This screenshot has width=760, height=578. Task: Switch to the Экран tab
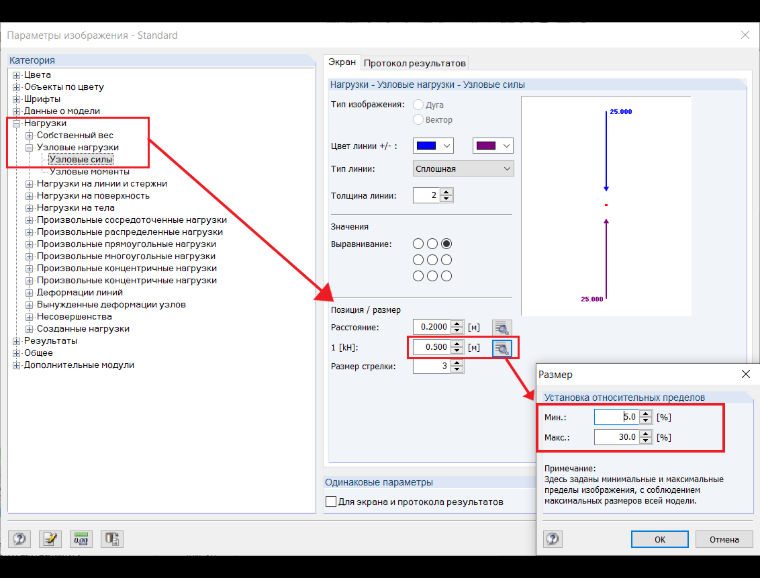point(342,62)
